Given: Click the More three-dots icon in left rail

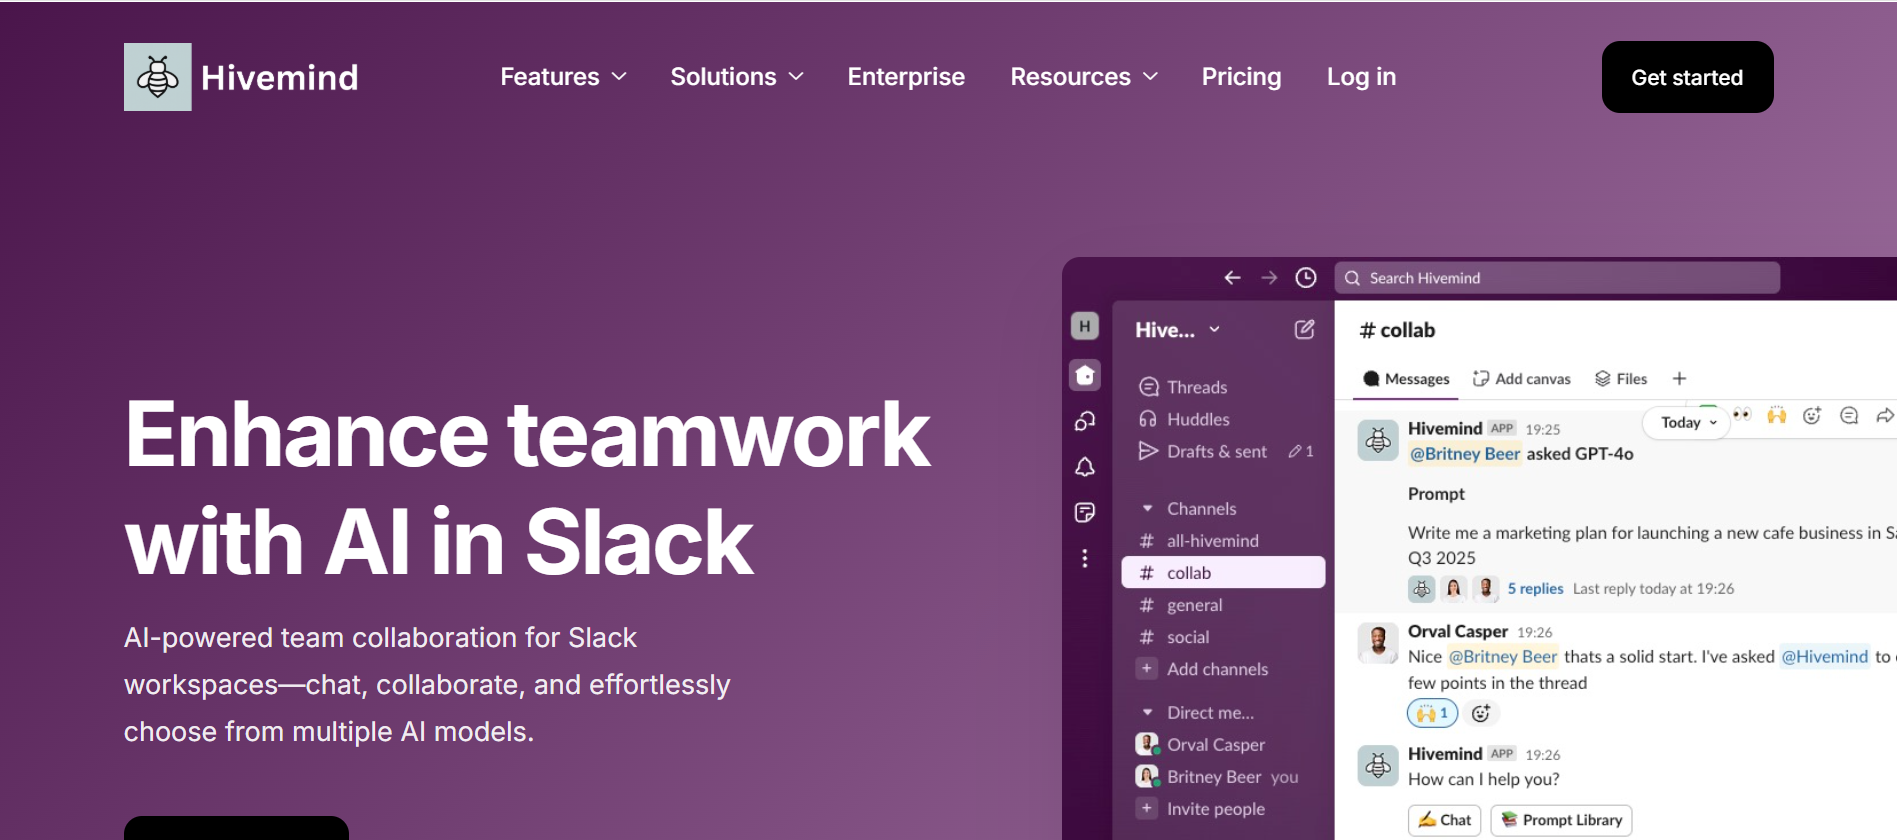Looking at the screenshot, I should (1085, 559).
